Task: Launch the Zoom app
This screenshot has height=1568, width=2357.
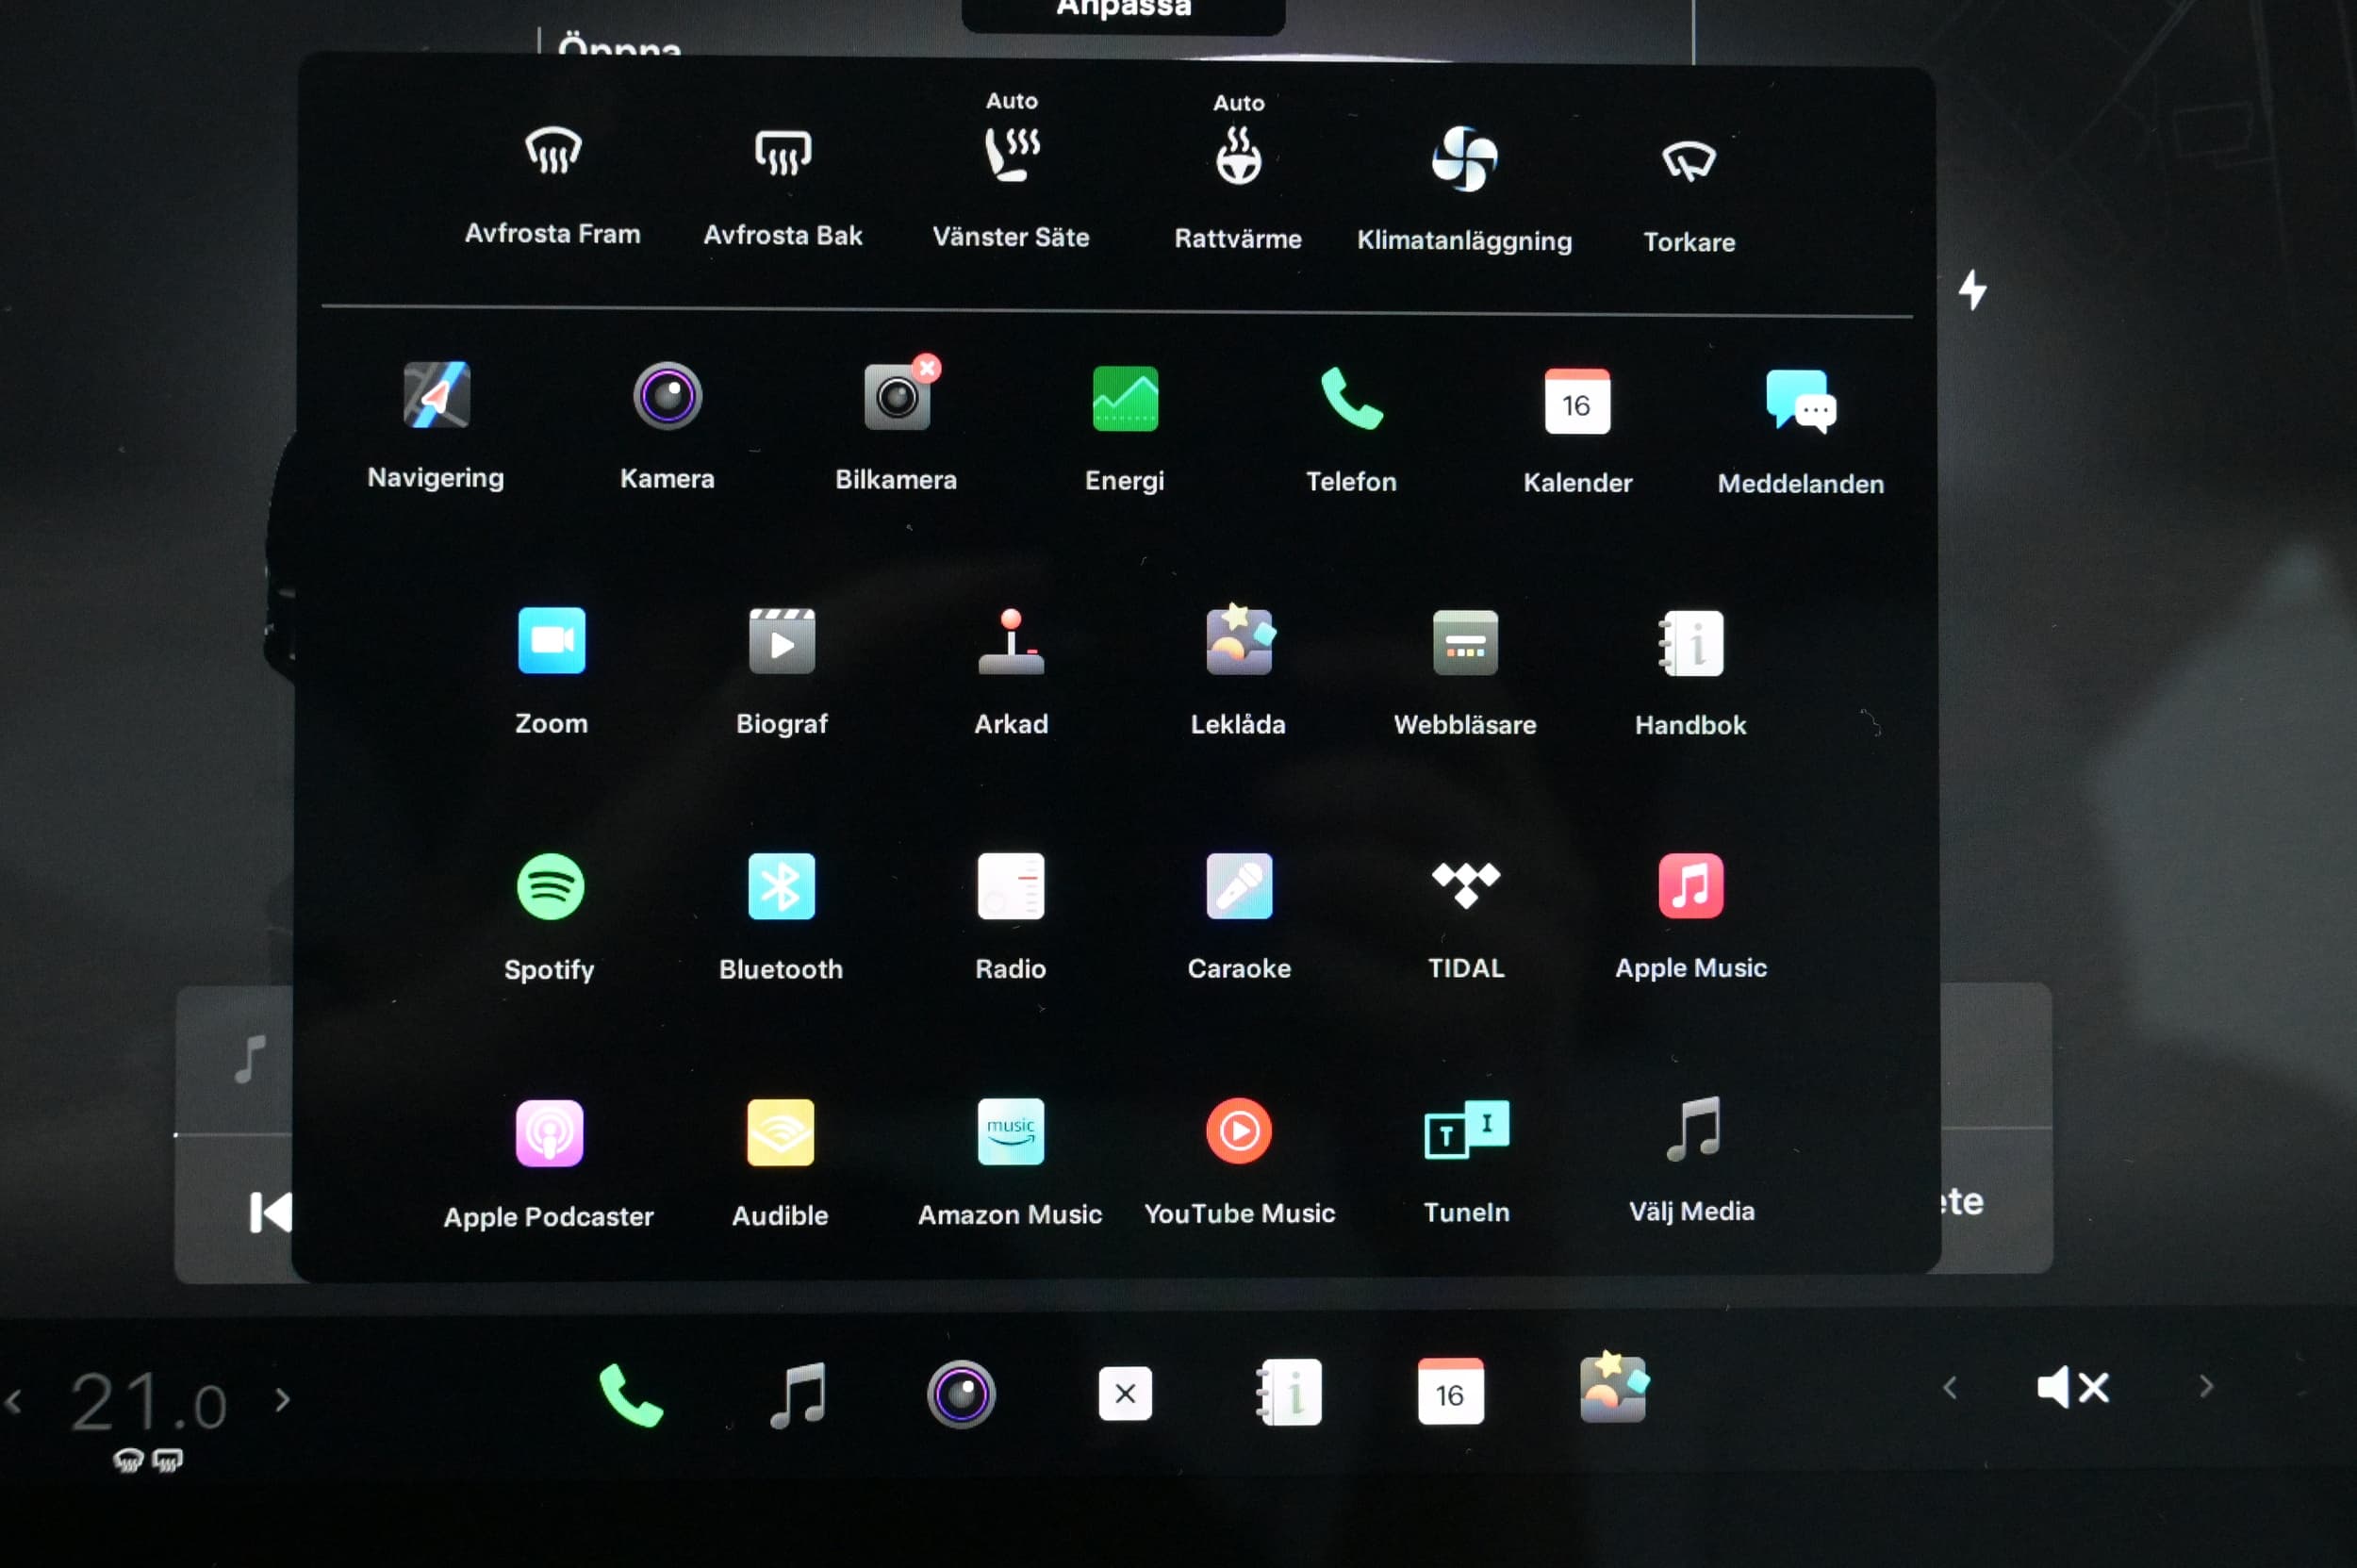Action: tap(551, 641)
